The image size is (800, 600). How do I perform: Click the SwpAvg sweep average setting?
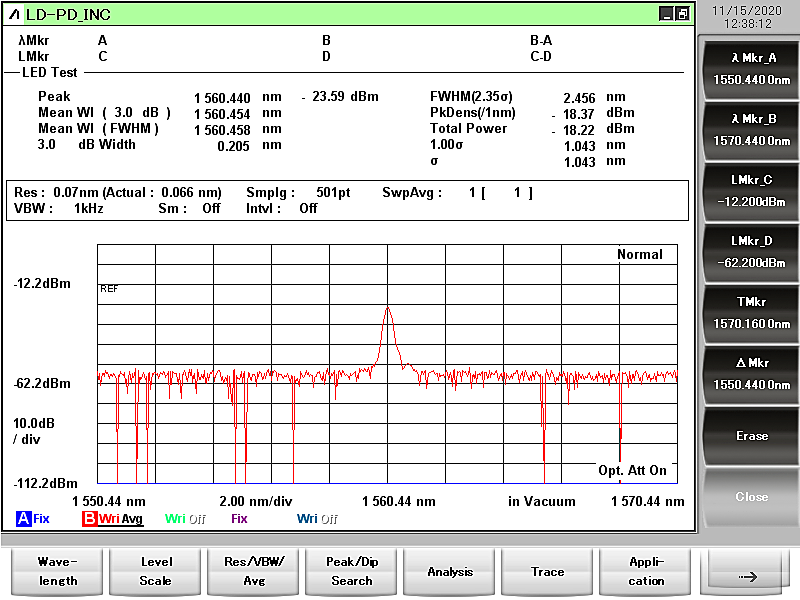pyautogui.click(x=458, y=192)
